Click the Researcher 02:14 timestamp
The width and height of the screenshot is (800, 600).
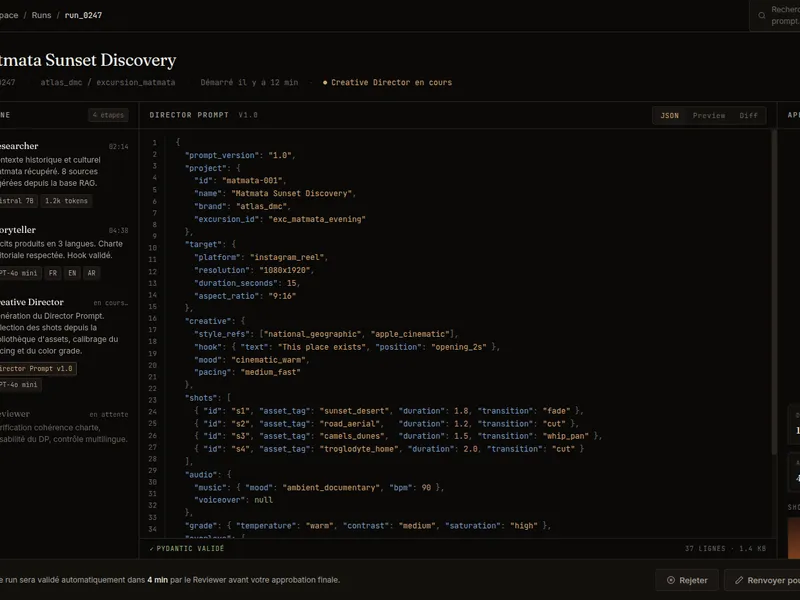tap(118, 146)
